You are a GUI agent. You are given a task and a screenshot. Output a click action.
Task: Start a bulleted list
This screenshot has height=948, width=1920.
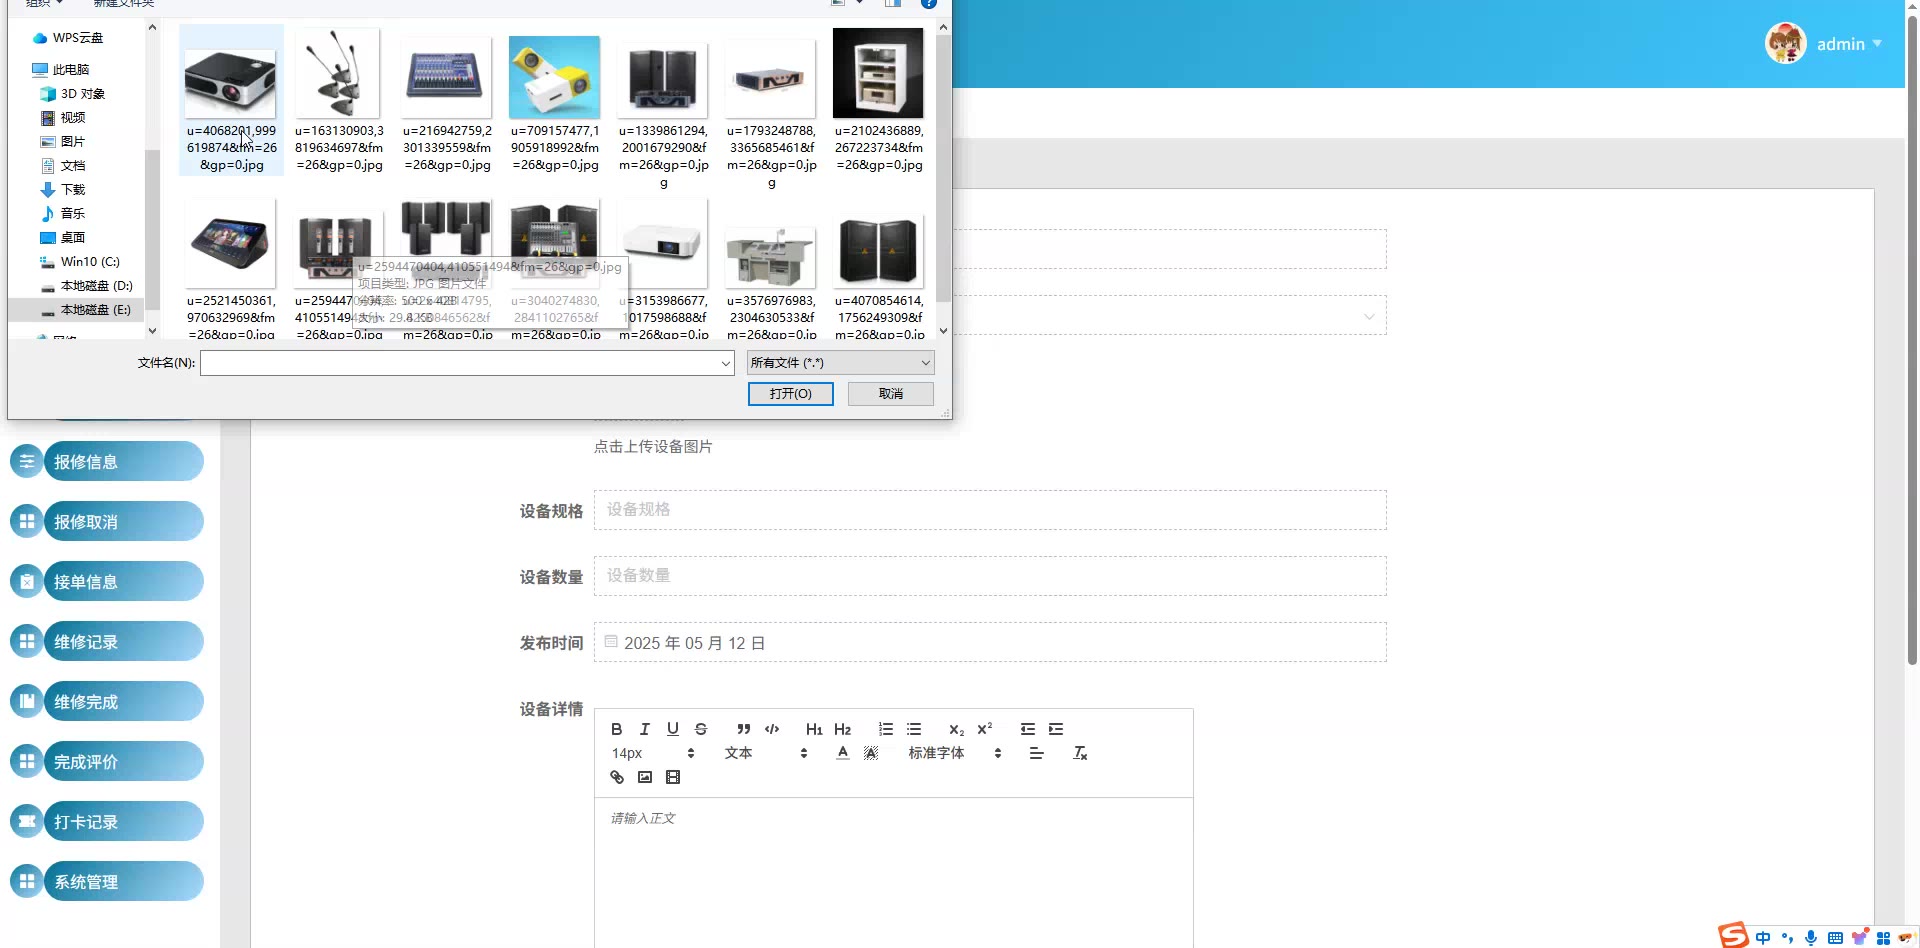coord(914,729)
